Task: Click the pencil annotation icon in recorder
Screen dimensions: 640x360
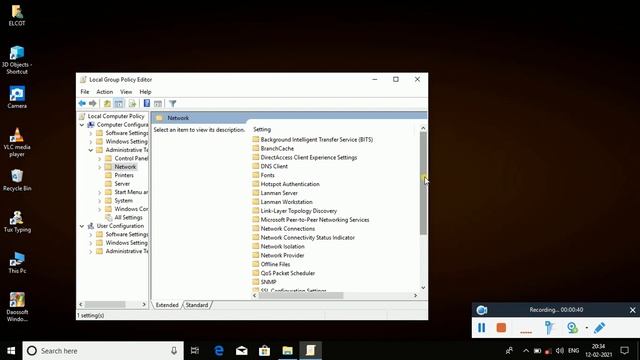Action: pyautogui.click(x=600, y=328)
